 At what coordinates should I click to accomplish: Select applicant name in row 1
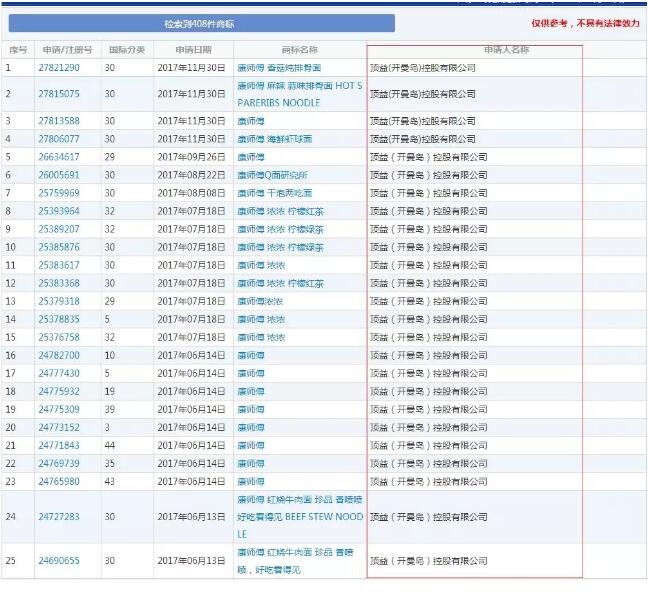tap(422, 68)
